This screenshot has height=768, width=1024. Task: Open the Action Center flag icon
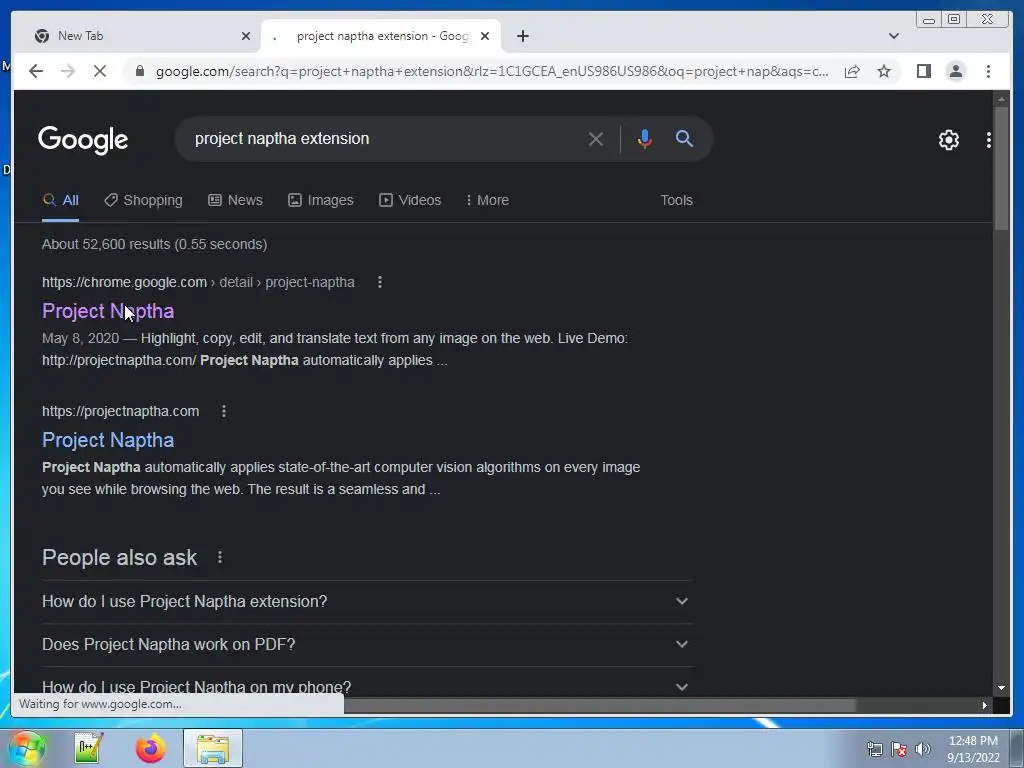[899, 749]
